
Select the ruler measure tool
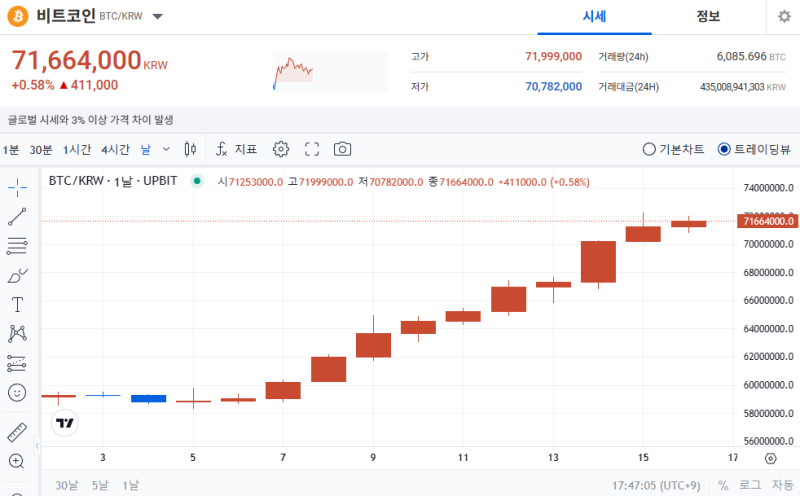point(17,432)
